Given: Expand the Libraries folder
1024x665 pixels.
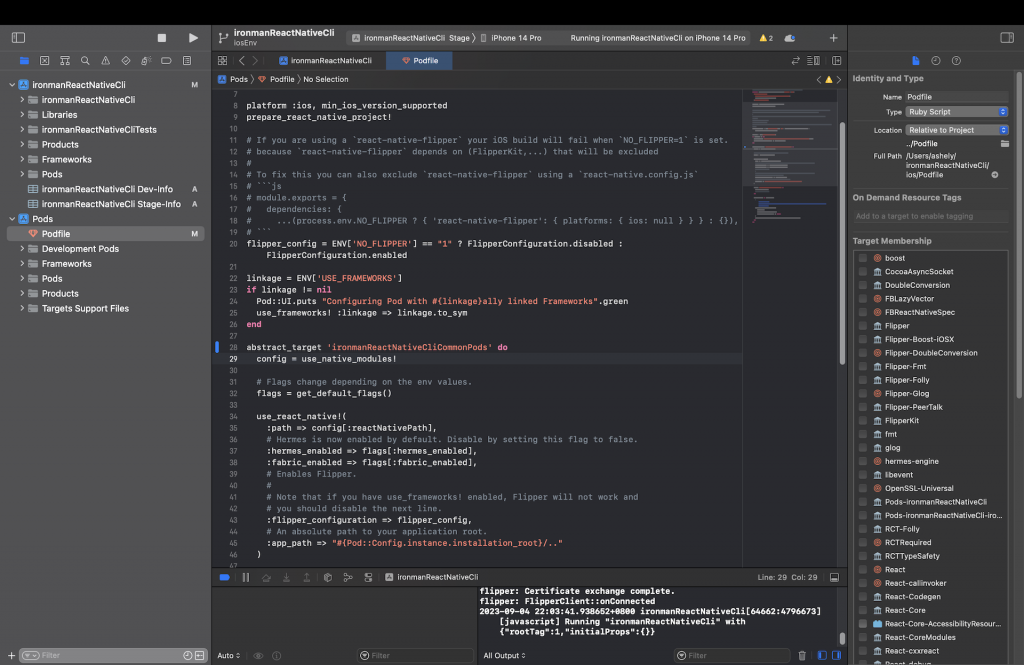Looking at the screenshot, I should click(x=22, y=114).
